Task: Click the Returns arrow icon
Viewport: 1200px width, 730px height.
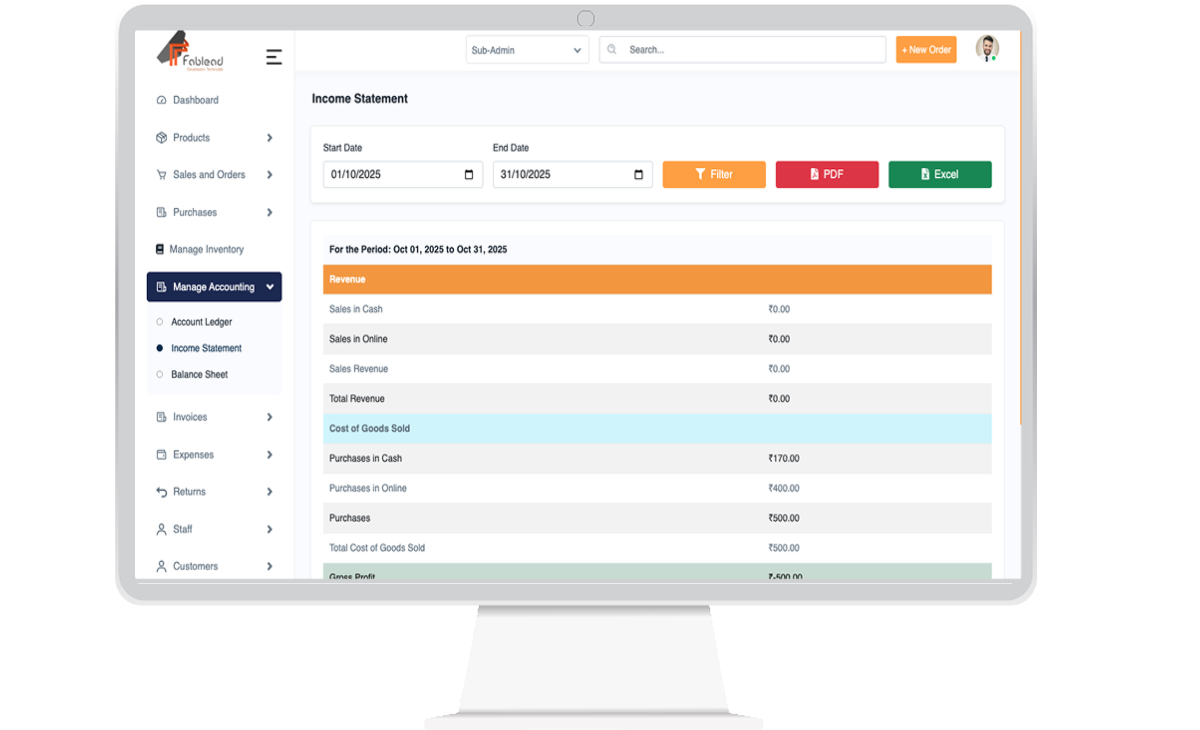Action: [x=162, y=491]
